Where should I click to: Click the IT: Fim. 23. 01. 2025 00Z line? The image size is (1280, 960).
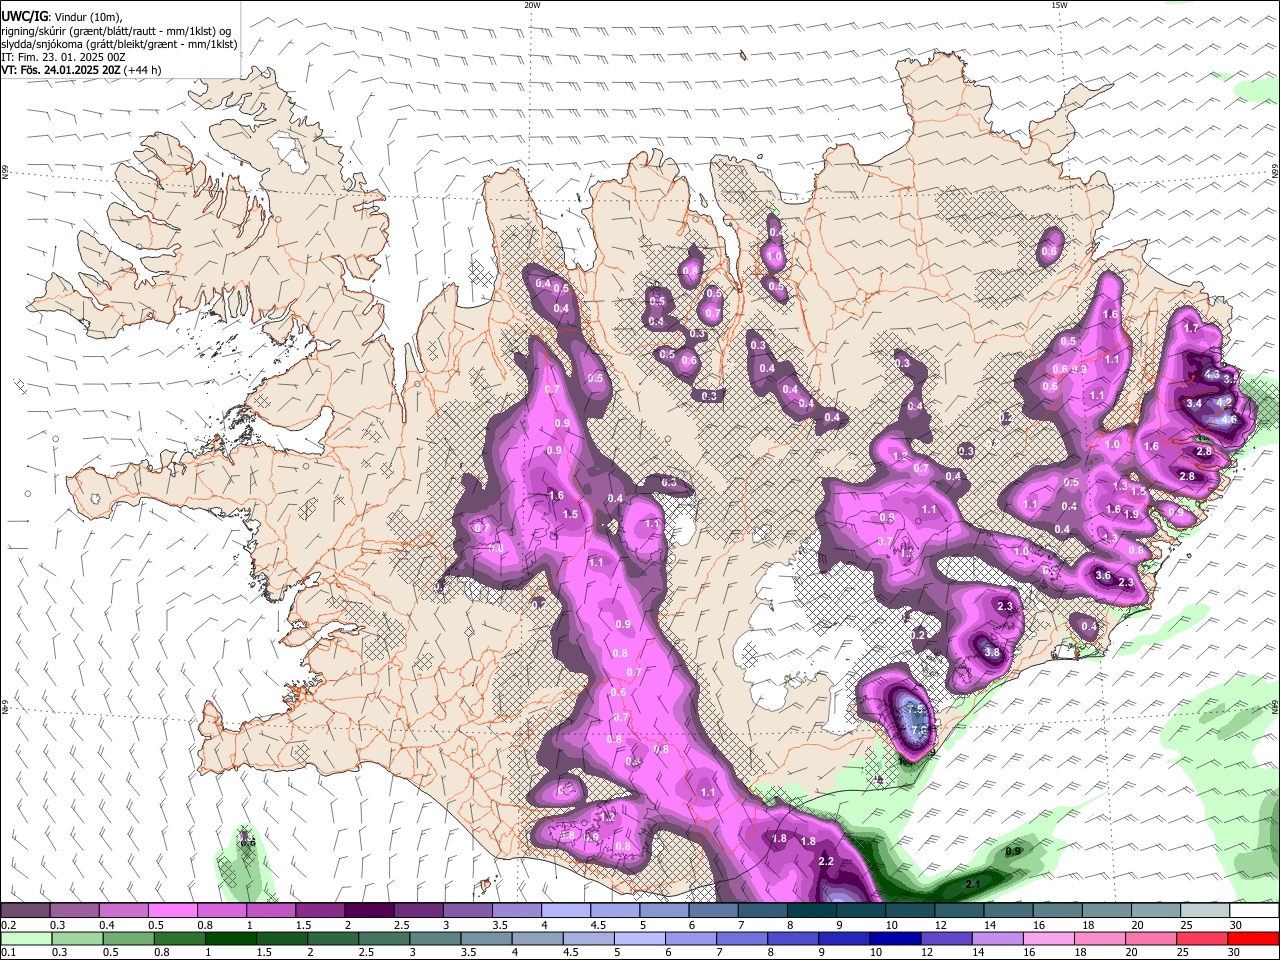63,57
